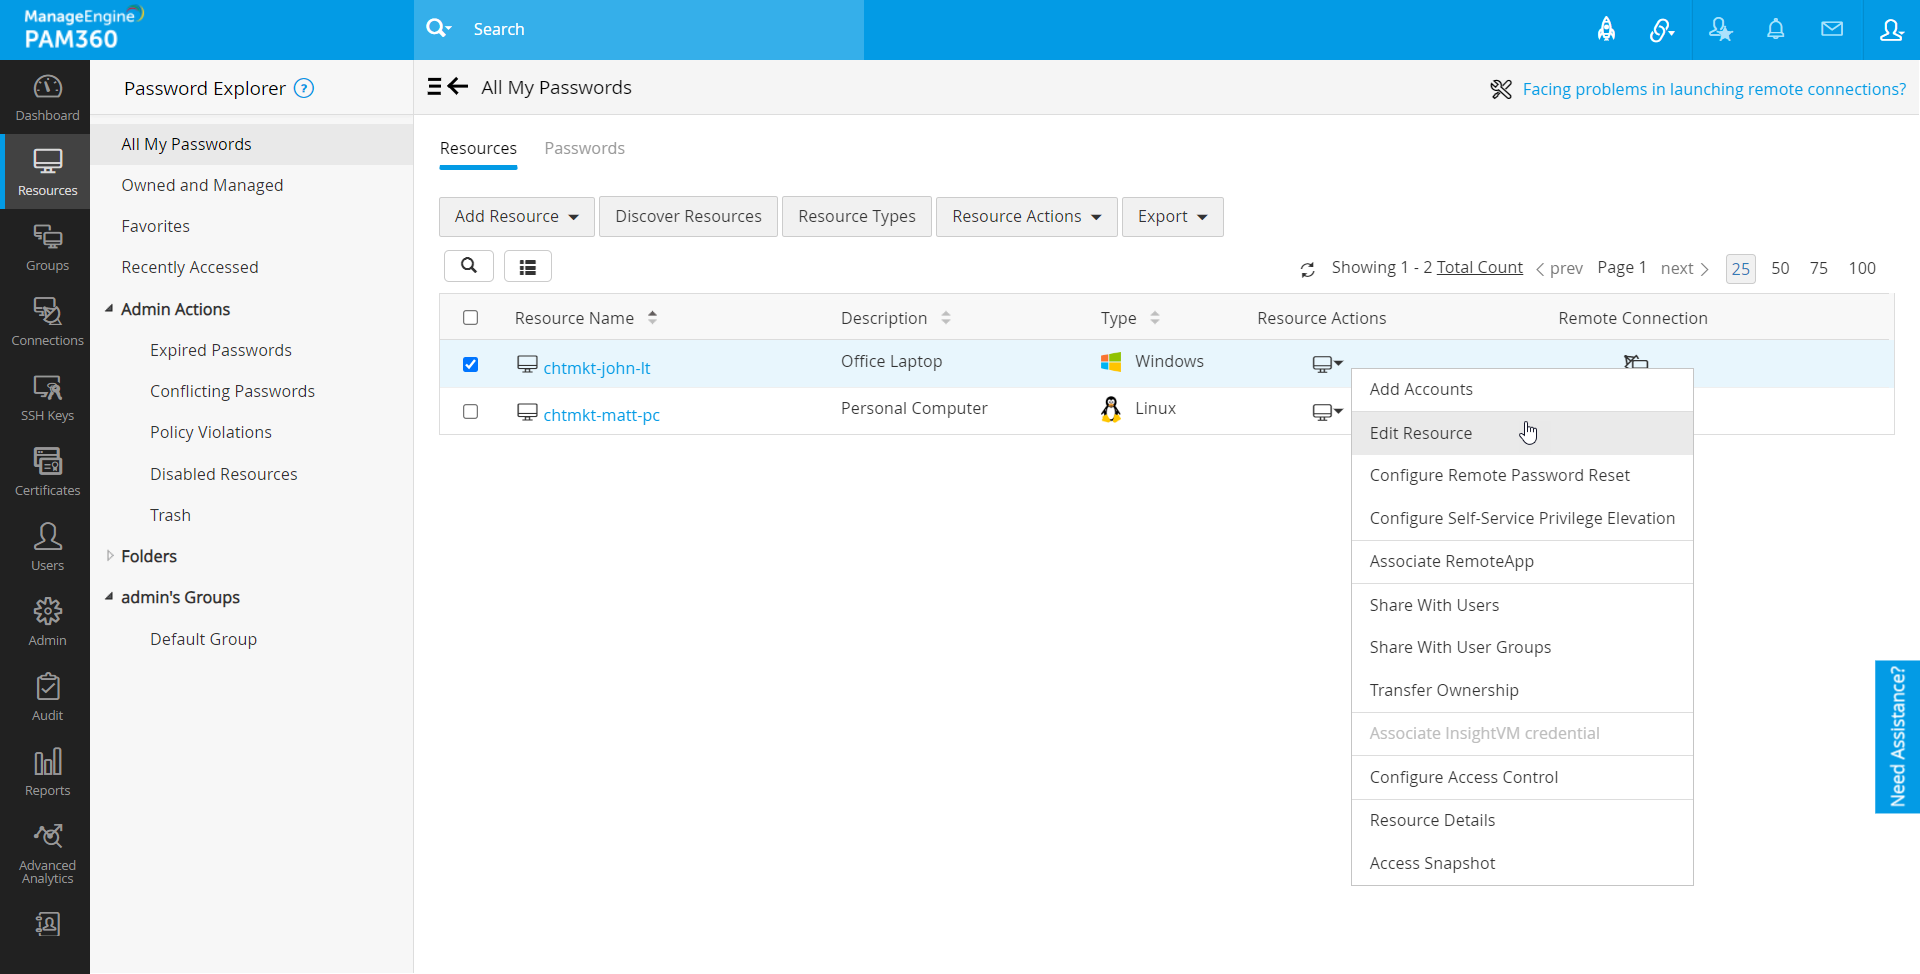
Task: Expand the Folders tree node
Action: tap(110, 556)
